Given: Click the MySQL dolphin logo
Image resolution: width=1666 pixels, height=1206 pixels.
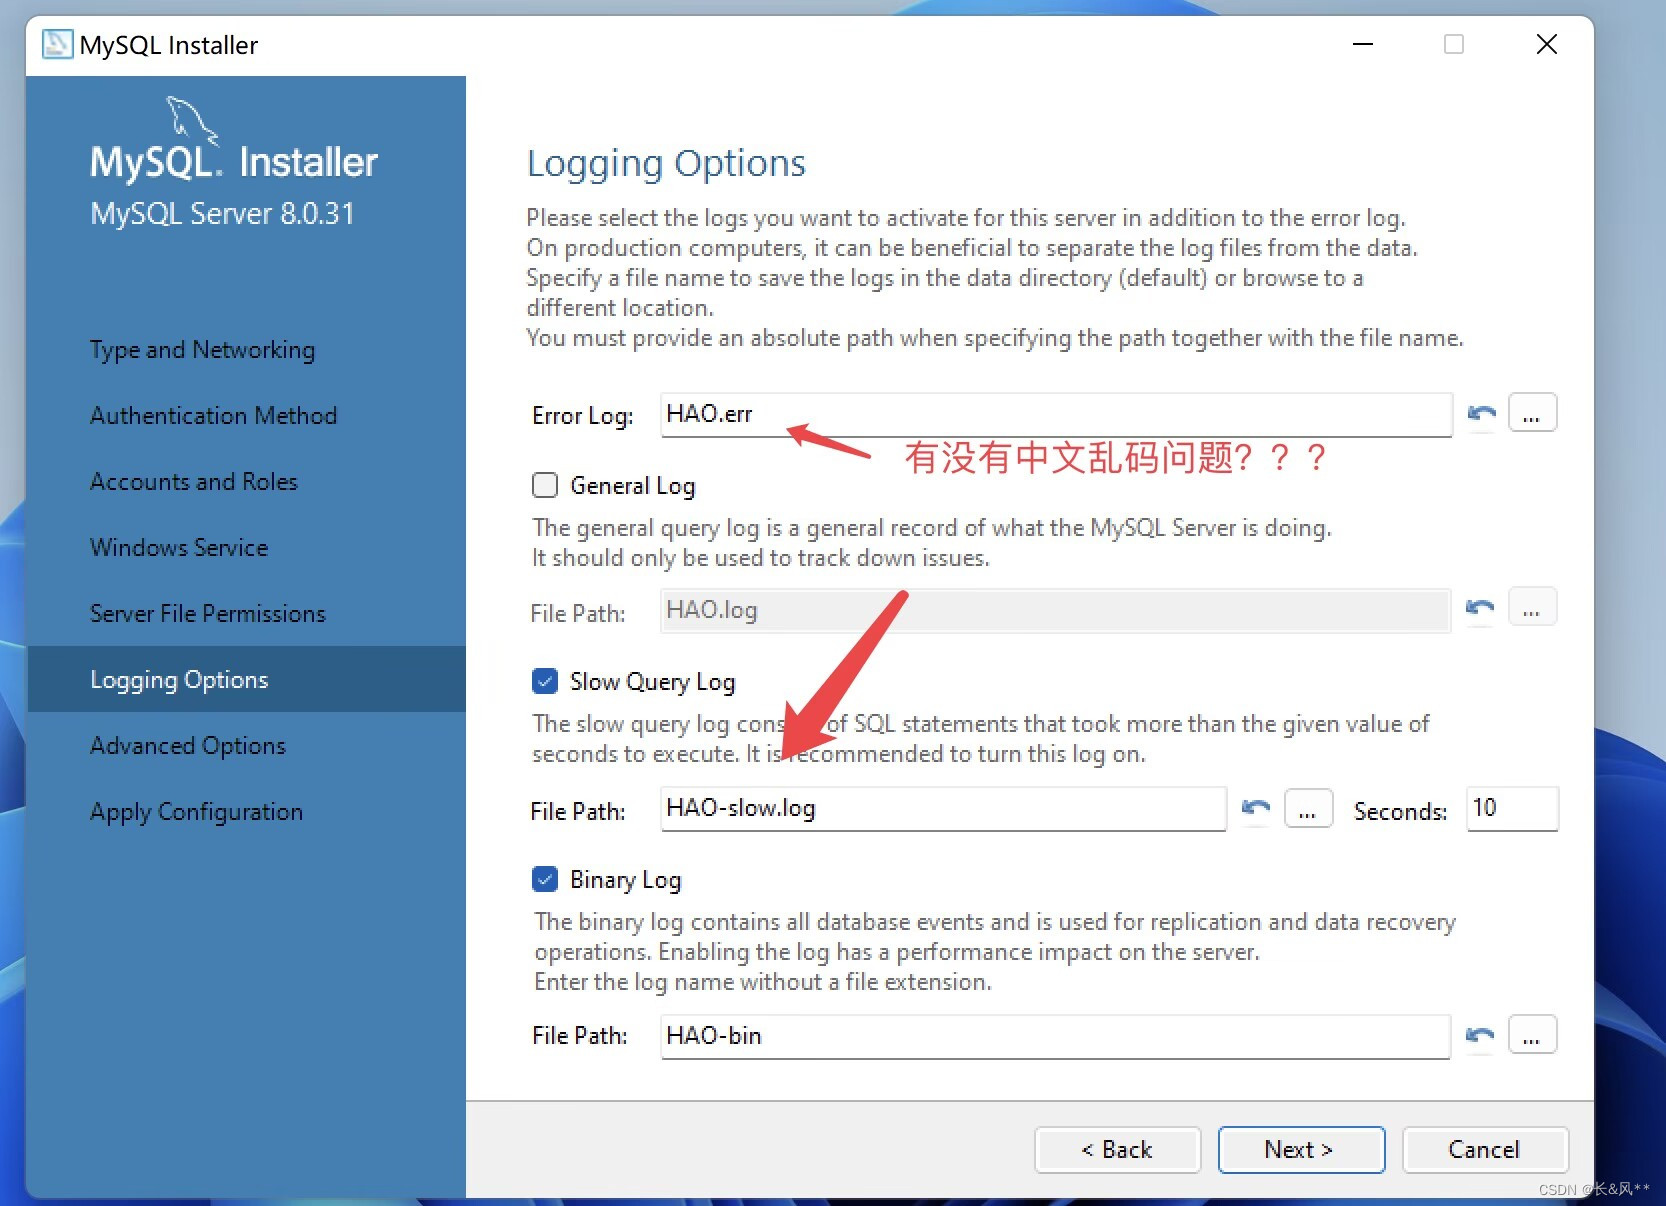Looking at the screenshot, I should [x=192, y=120].
